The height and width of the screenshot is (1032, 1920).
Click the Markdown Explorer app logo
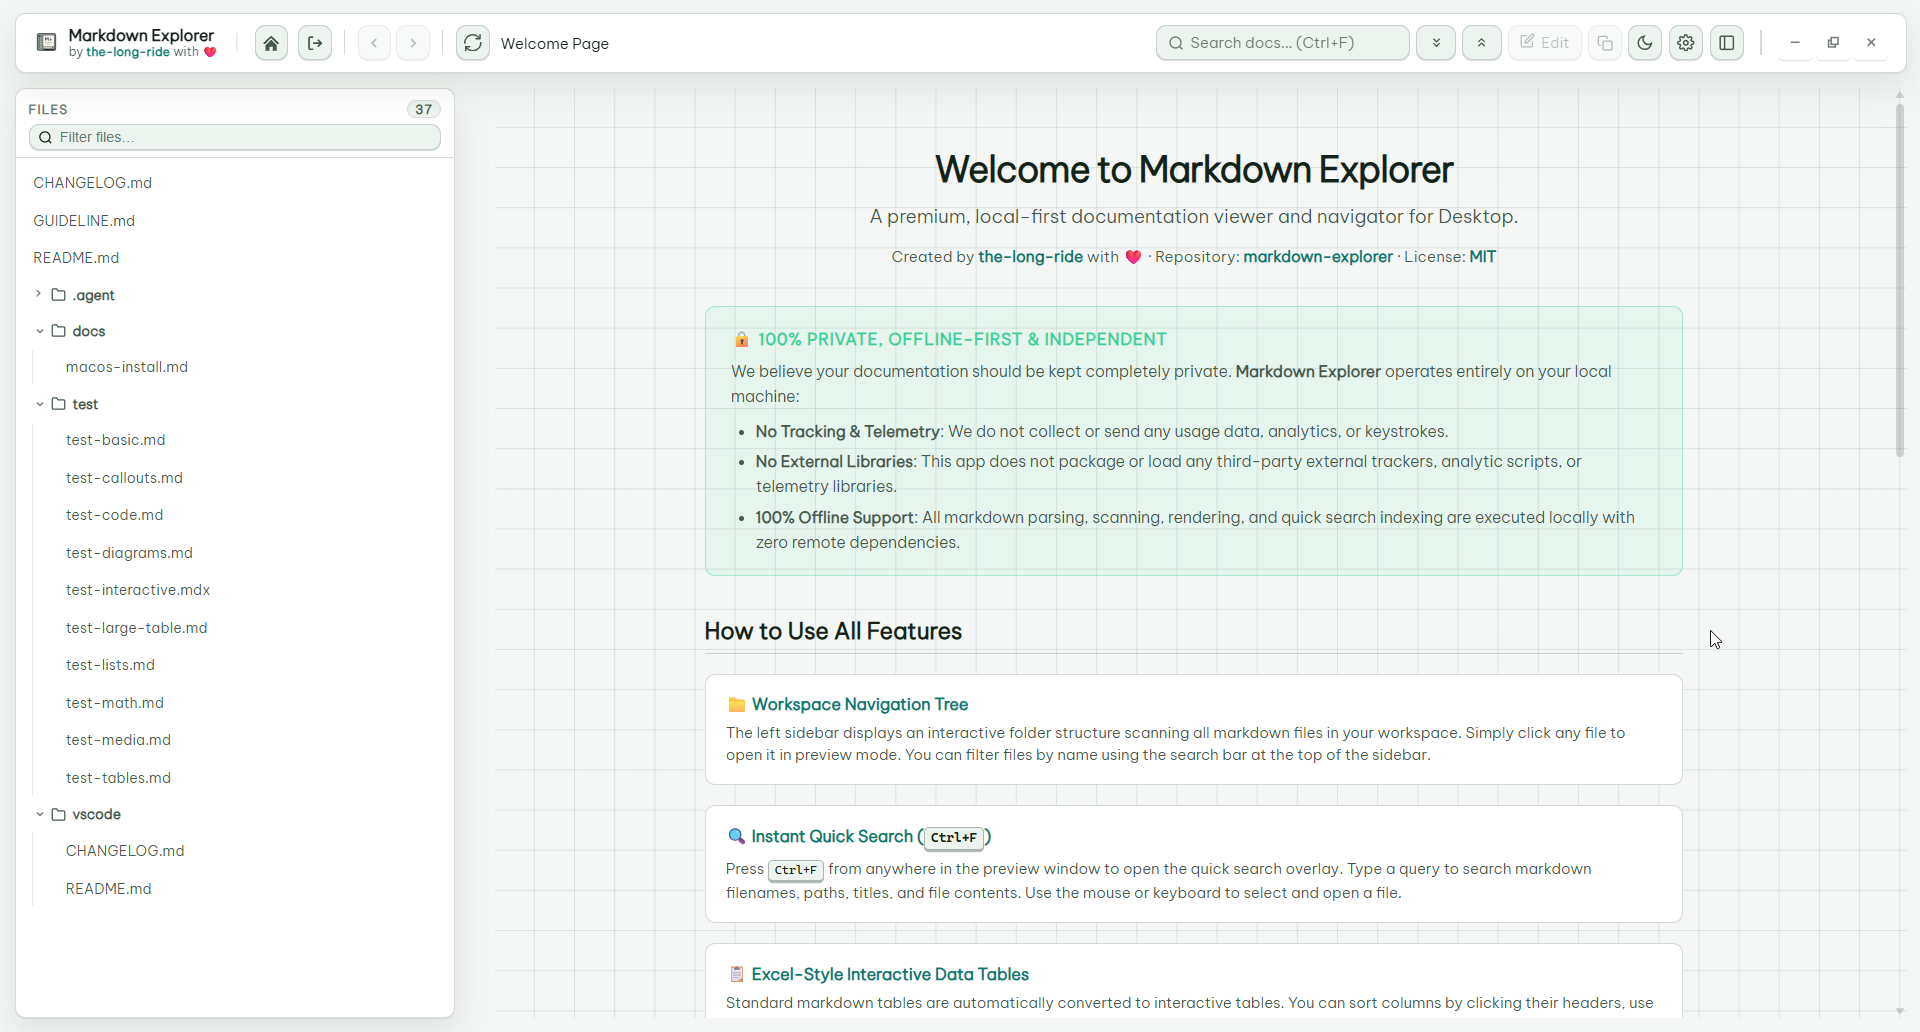[x=46, y=42]
